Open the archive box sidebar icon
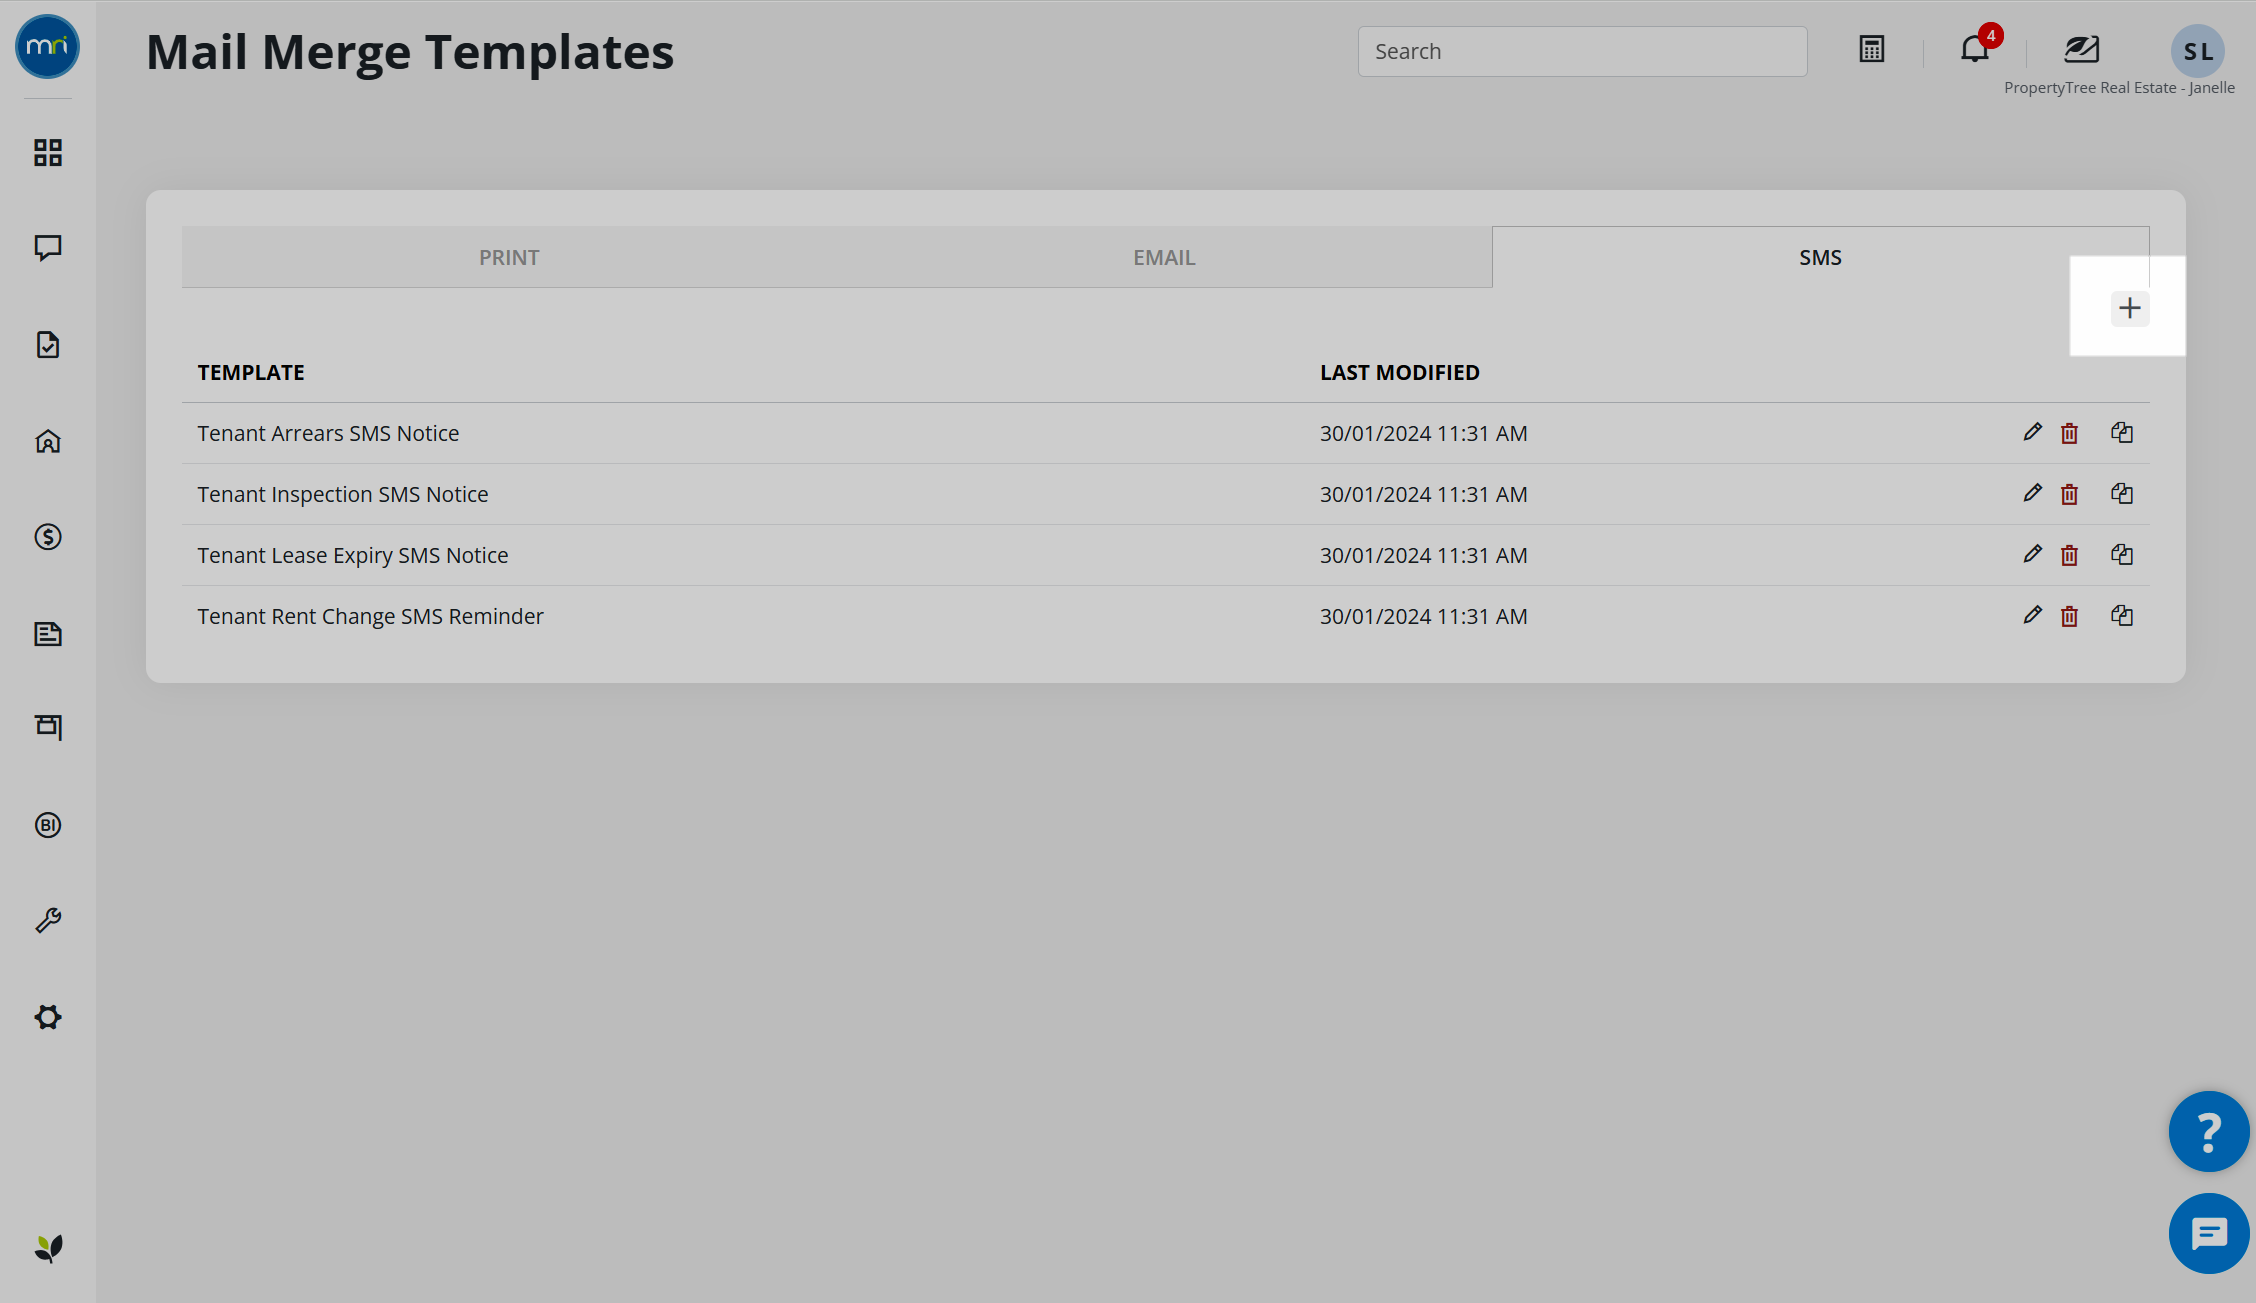This screenshot has width=2256, height=1303. 48,727
